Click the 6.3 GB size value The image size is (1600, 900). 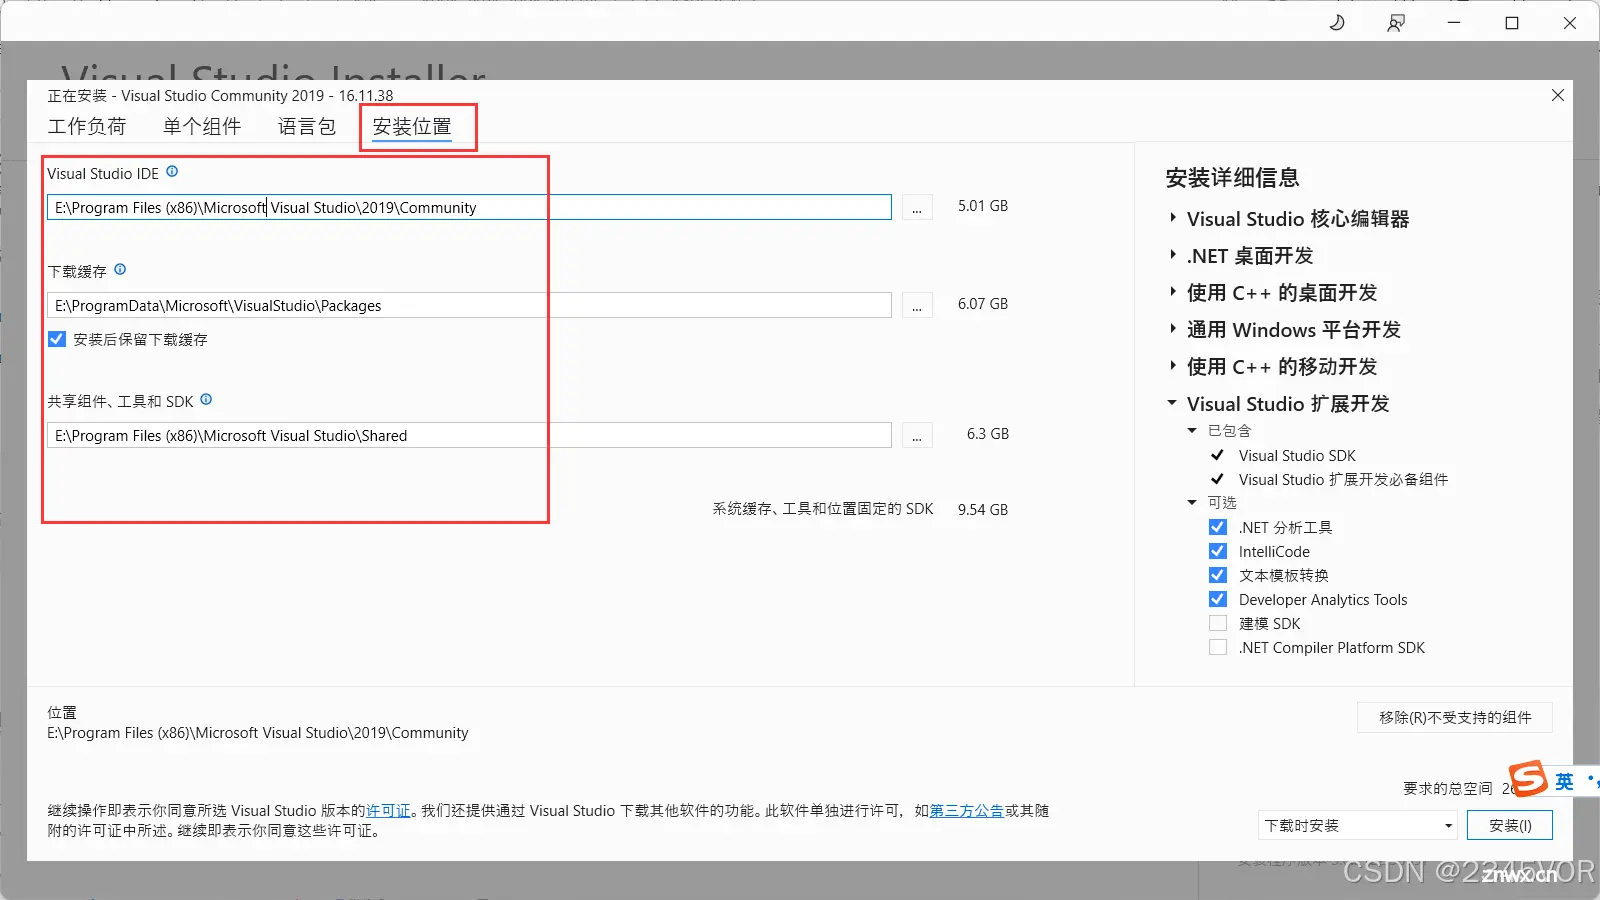(988, 434)
